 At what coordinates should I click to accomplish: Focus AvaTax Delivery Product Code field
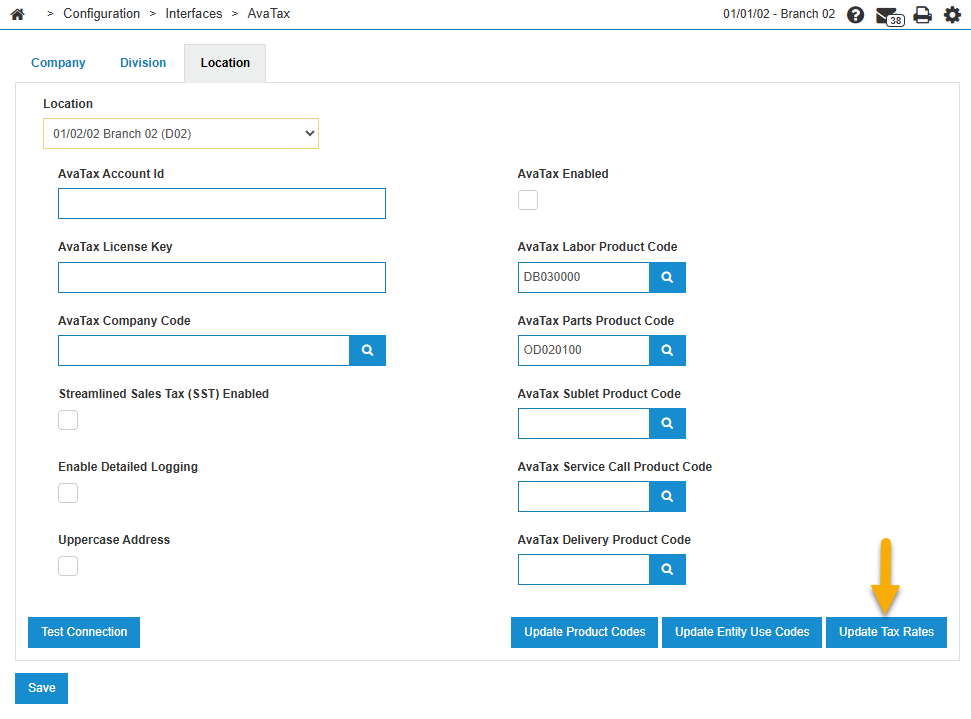(x=583, y=569)
